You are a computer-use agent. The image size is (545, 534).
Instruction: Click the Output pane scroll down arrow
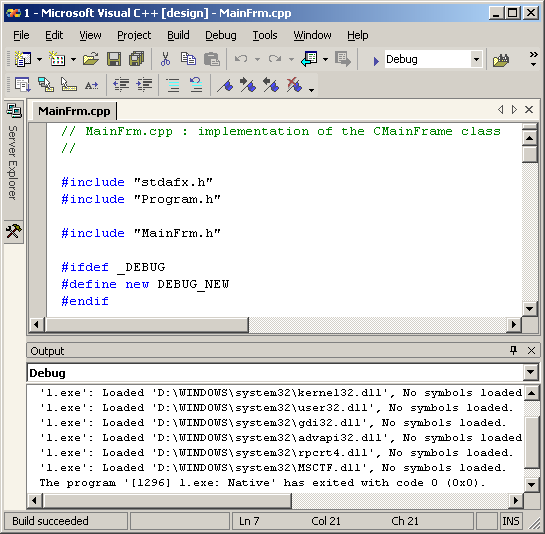point(531,484)
